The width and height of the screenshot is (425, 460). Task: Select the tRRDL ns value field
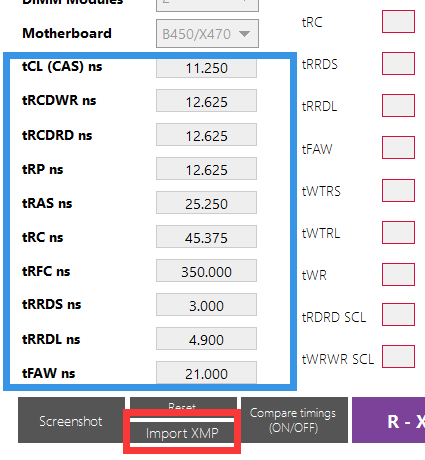tap(206, 339)
